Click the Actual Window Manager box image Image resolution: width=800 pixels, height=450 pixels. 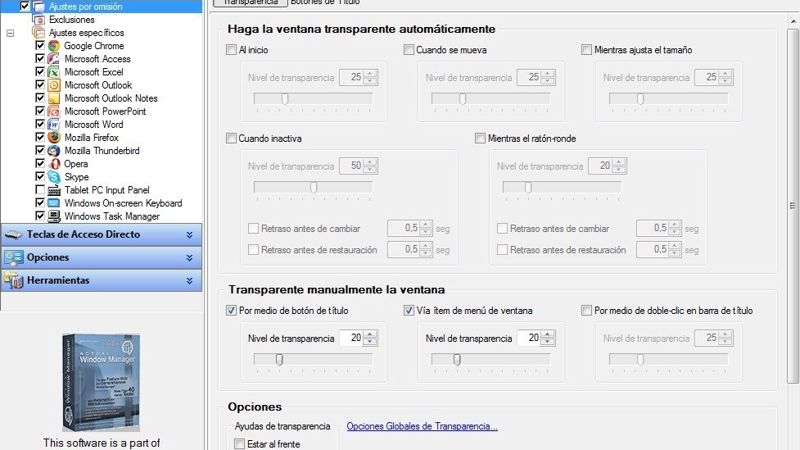point(101,382)
